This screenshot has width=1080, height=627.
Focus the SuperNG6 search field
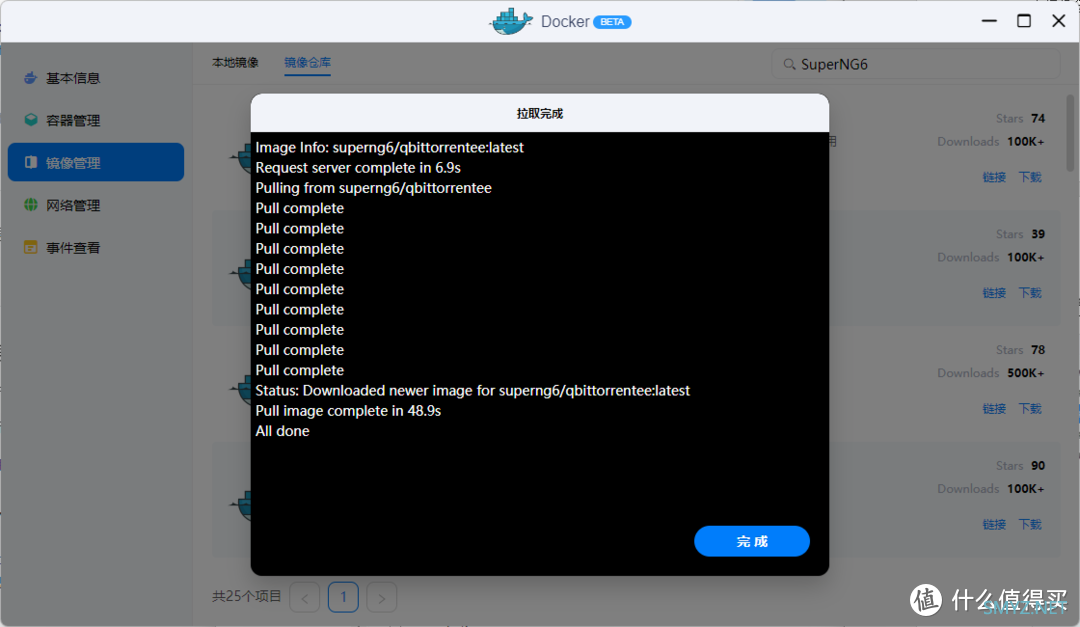[x=916, y=64]
